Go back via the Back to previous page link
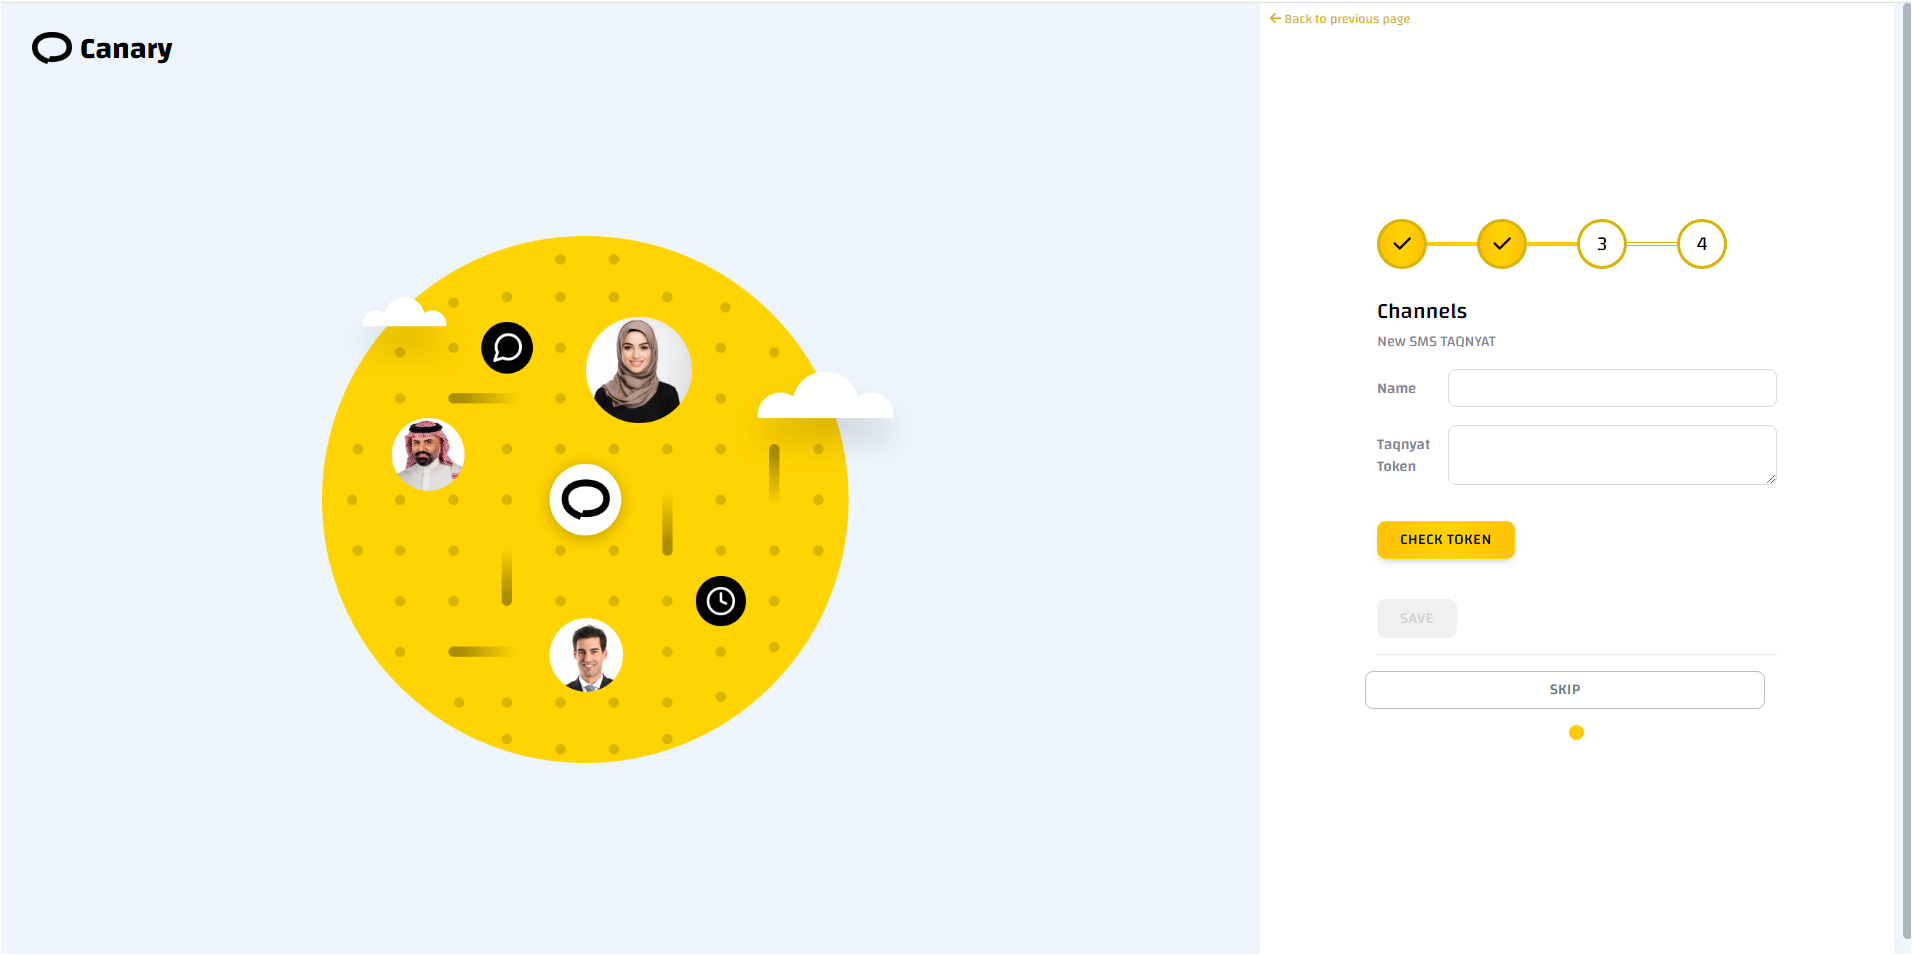This screenshot has height=955, width=1912. 1340,19
